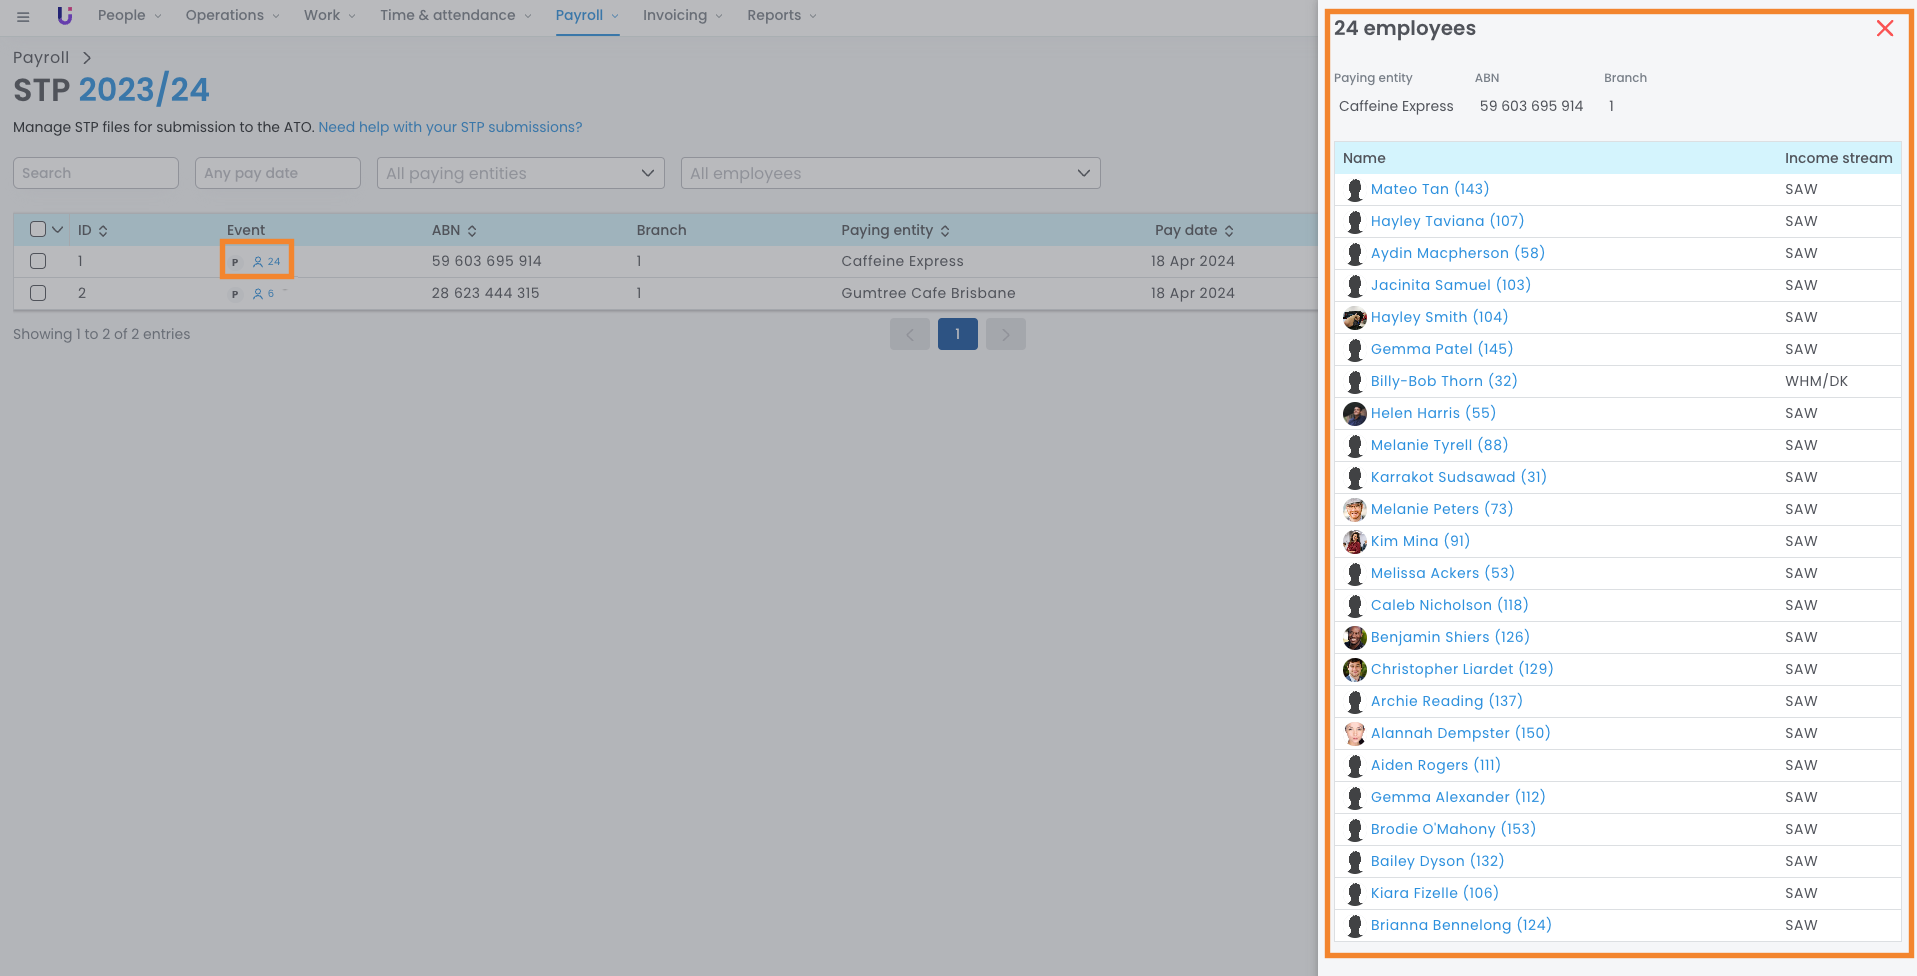Click the Any pay date field
The height and width of the screenshot is (976, 1917).
277,173
